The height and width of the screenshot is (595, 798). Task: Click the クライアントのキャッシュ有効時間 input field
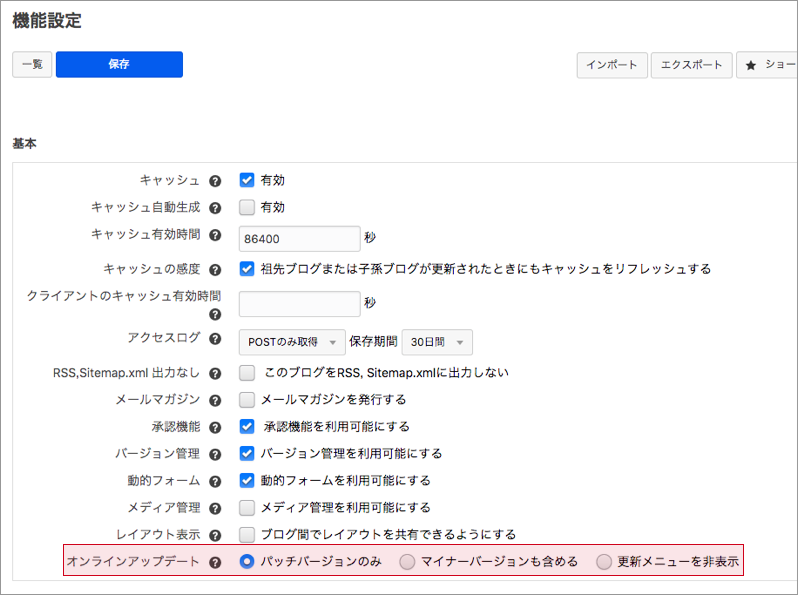point(300,304)
